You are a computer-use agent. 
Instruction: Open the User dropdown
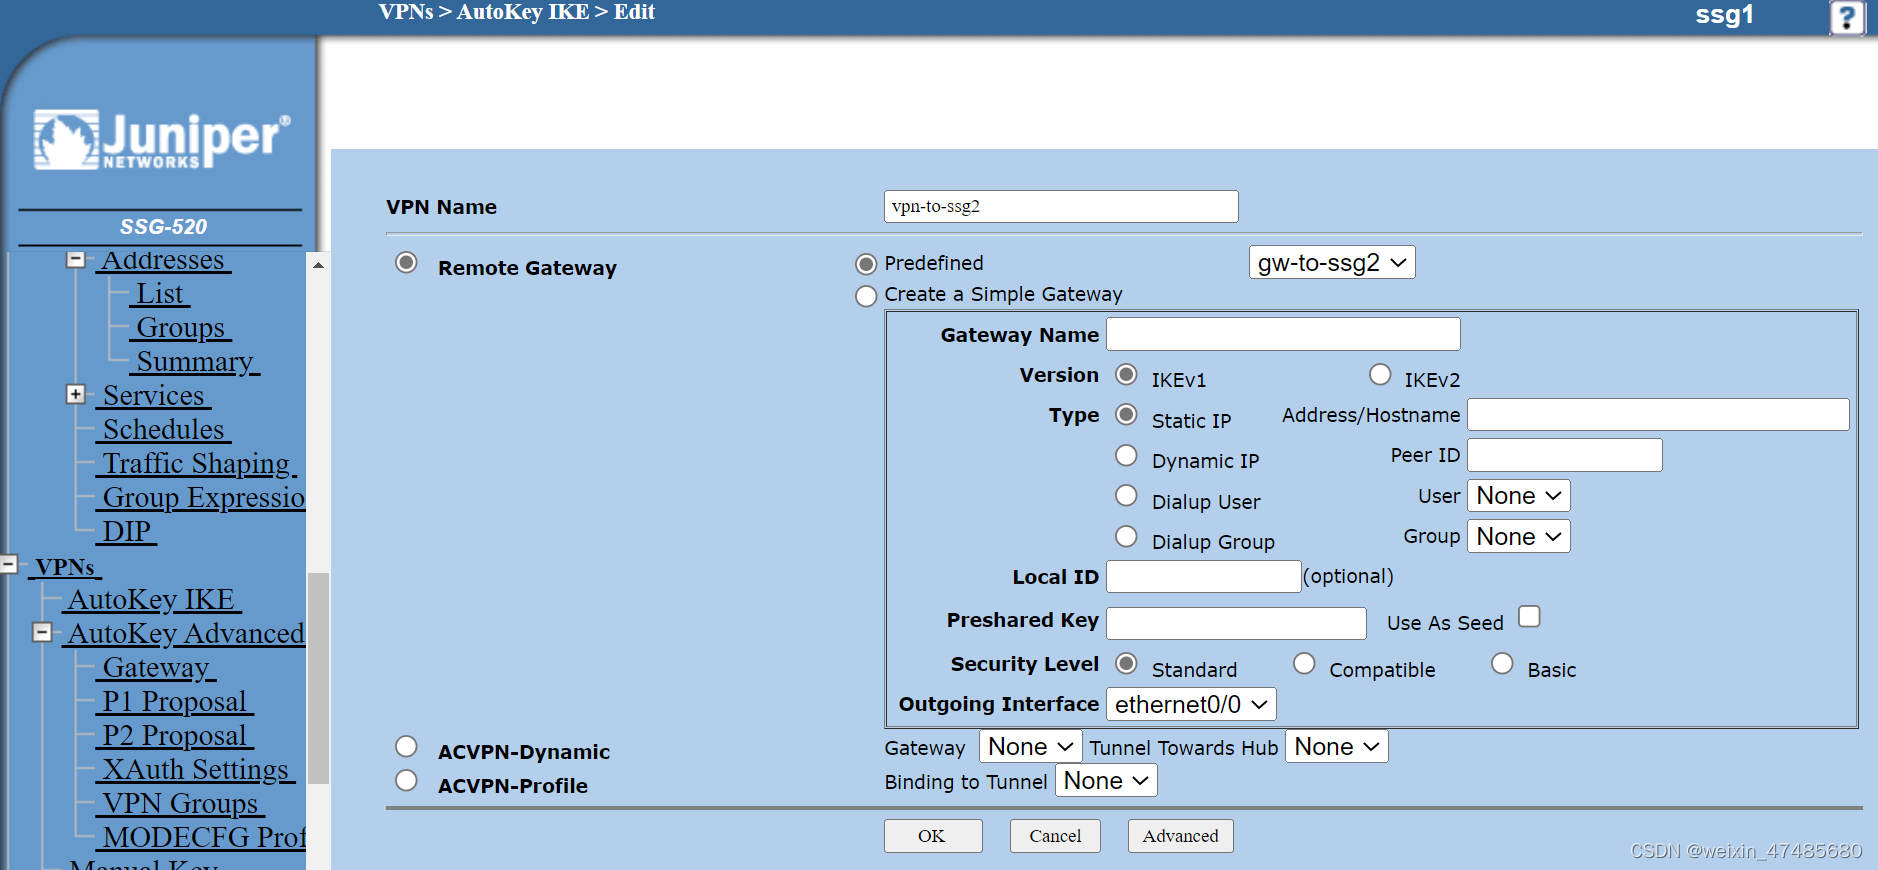click(1518, 496)
